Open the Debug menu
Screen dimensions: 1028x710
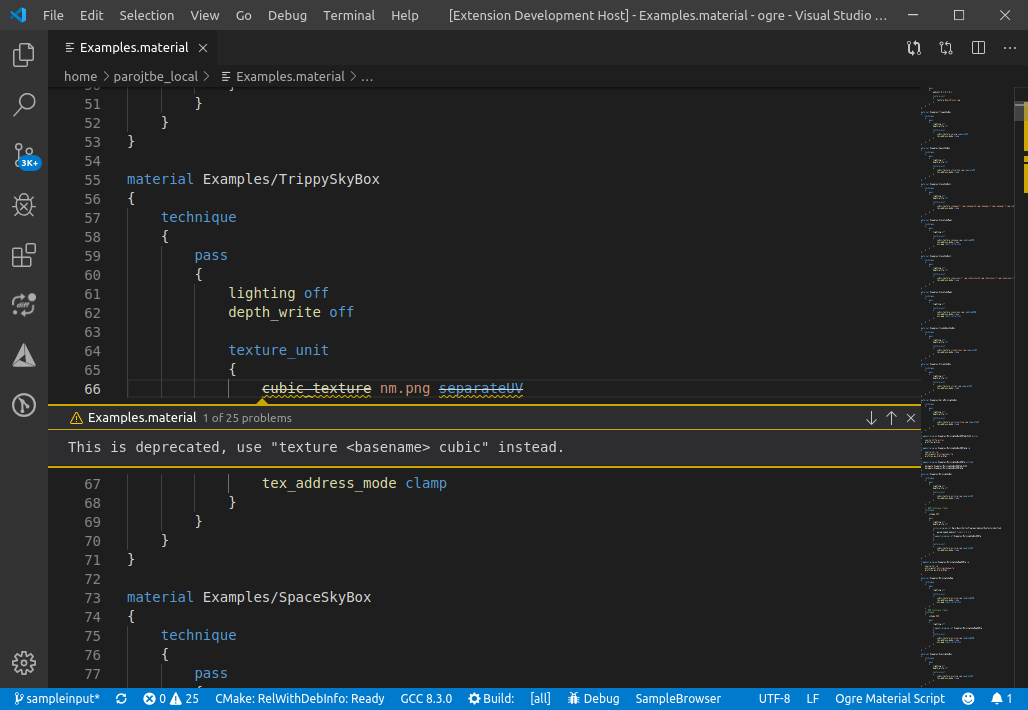click(287, 15)
